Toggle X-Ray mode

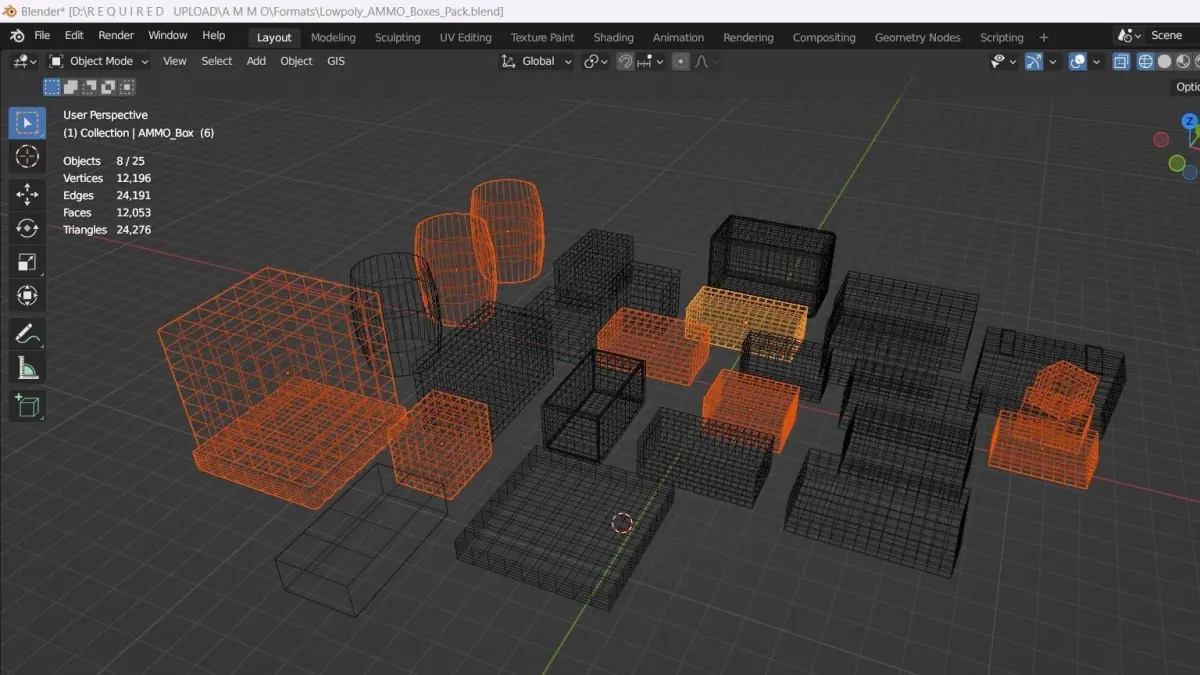click(x=1121, y=61)
